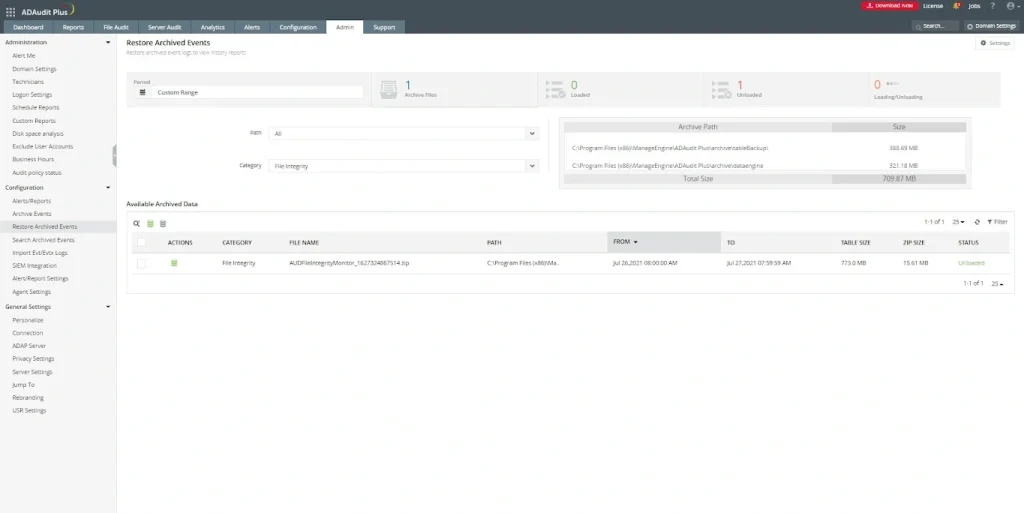1024x513 pixels.
Task: Click the search magnifier above the archive table
Action: [x=137, y=223]
